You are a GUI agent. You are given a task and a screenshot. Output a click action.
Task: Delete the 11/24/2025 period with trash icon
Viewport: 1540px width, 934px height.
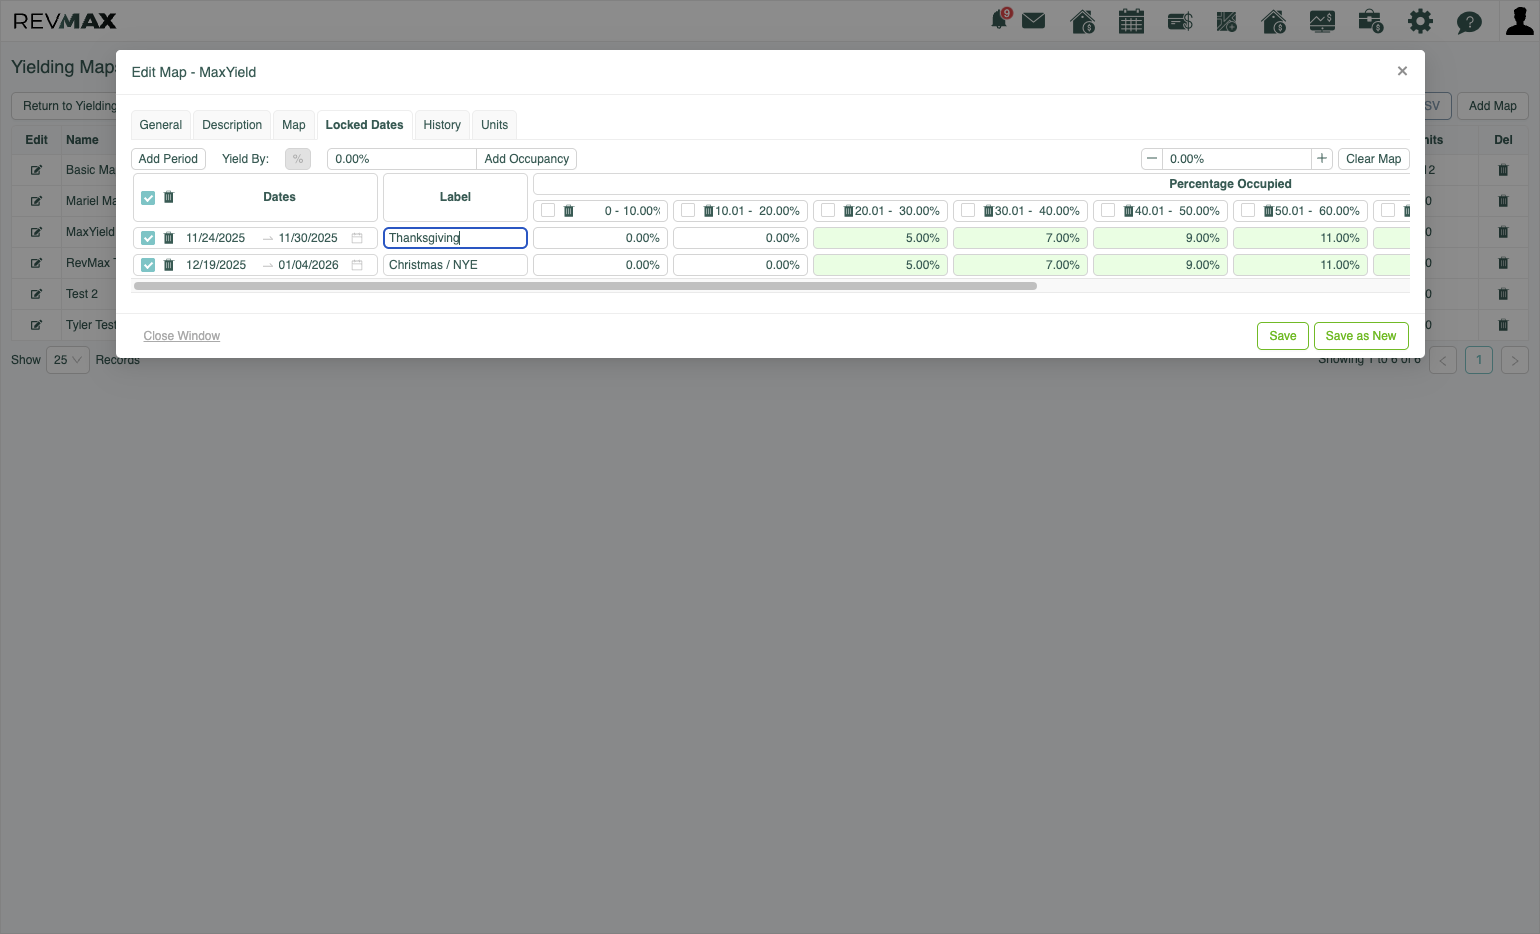[x=169, y=238]
